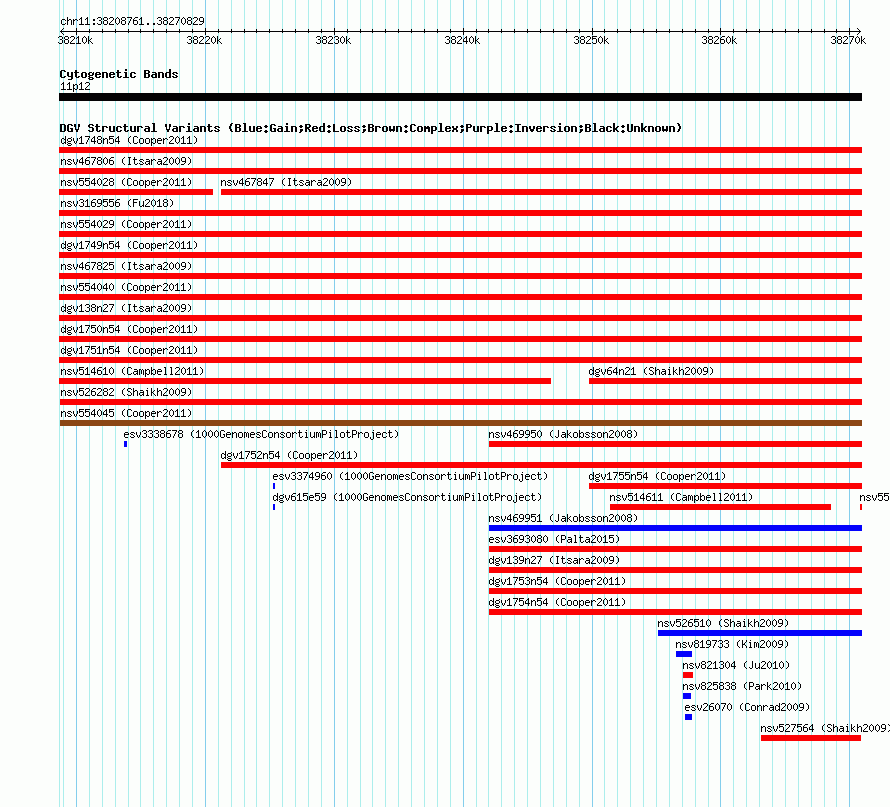890x807 pixels.
Task: Select the nsv554045 (Cooper2011) label
Action: coord(126,413)
